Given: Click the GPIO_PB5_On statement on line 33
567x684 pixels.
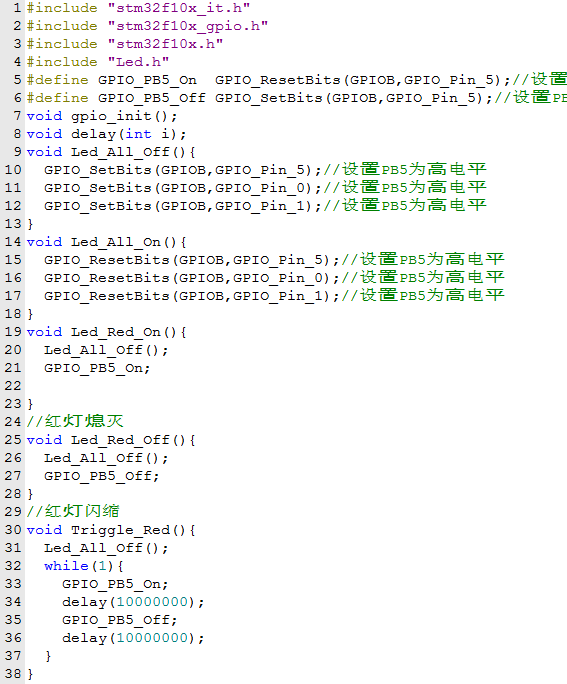Looking at the screenshot, I should [115, 584].
